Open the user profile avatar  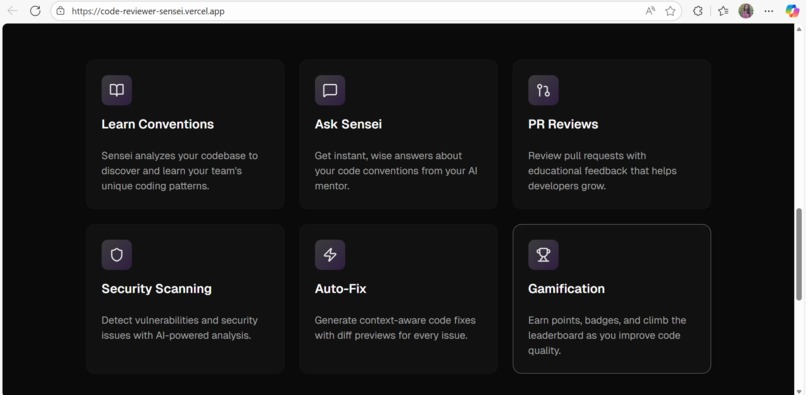coord(746,11)
